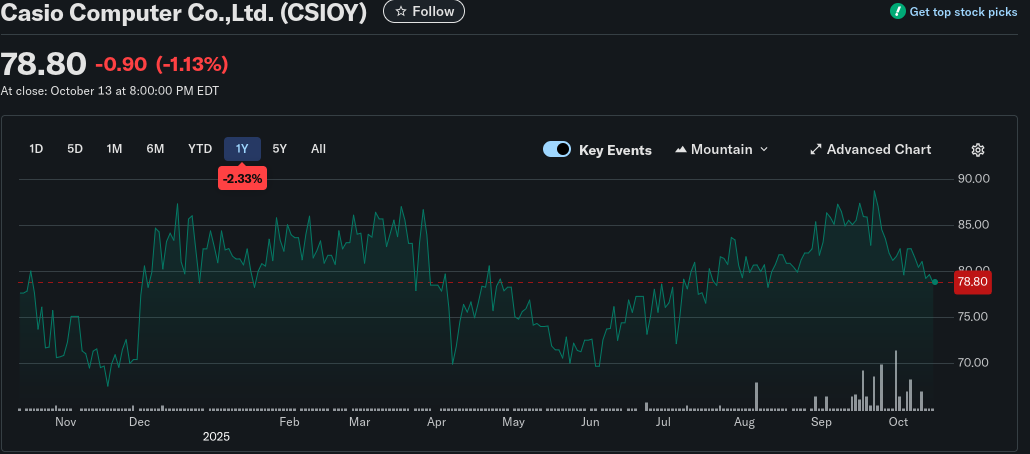Click the star icon in Follow button
The width and height of the screenshot is (1030, 454).
(x=401, y=12)
